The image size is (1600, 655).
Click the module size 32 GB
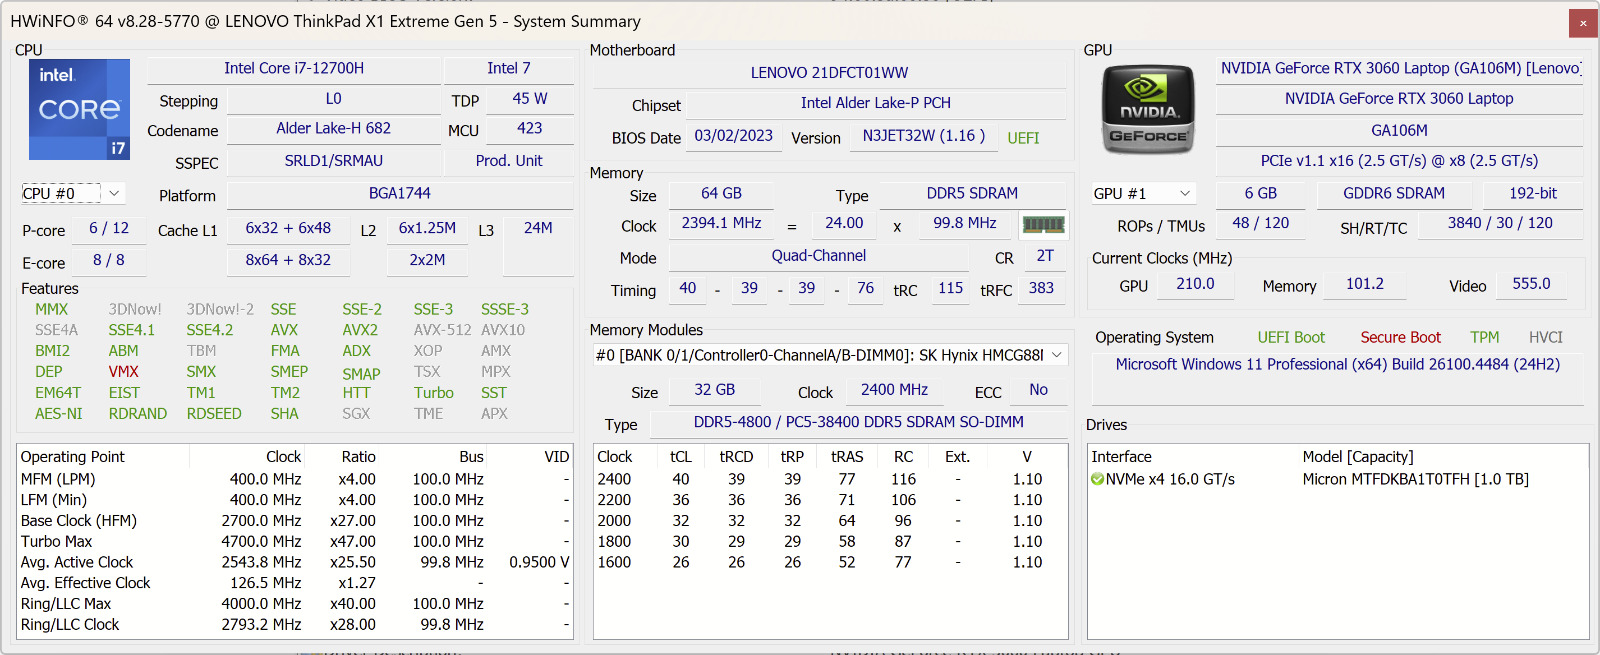coord(715,390)
